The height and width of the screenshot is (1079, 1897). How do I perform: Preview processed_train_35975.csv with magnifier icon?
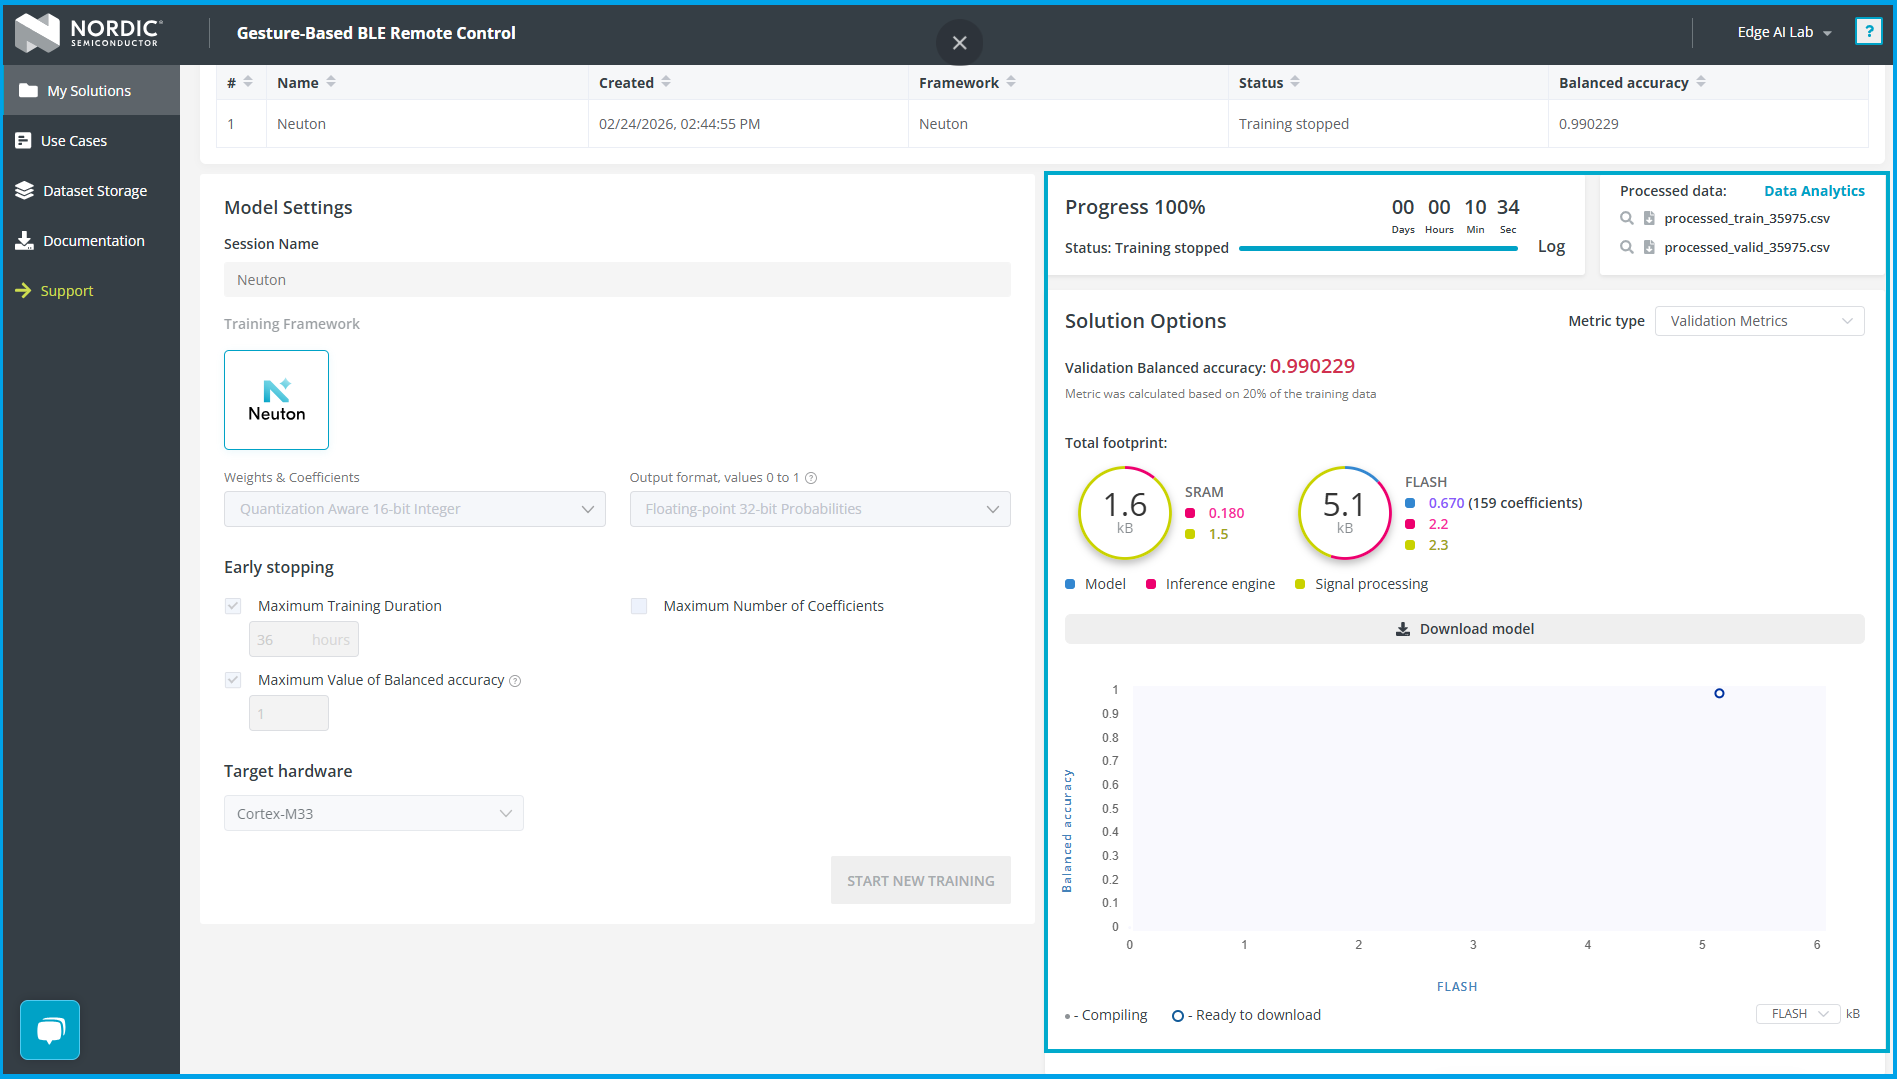(1626, 218)
